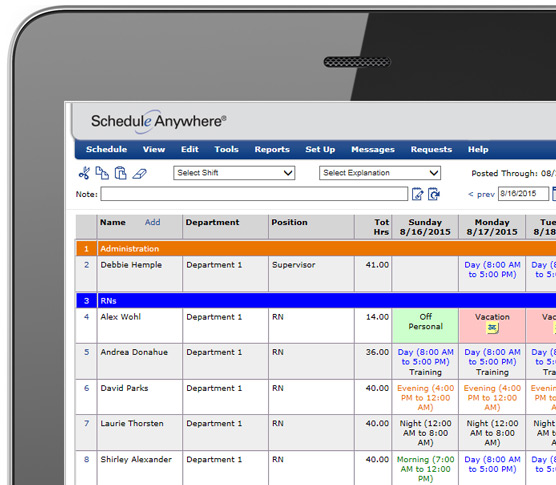Open the View menu
The width and height of the screenshot is (556, 485).
click(154, 149)
